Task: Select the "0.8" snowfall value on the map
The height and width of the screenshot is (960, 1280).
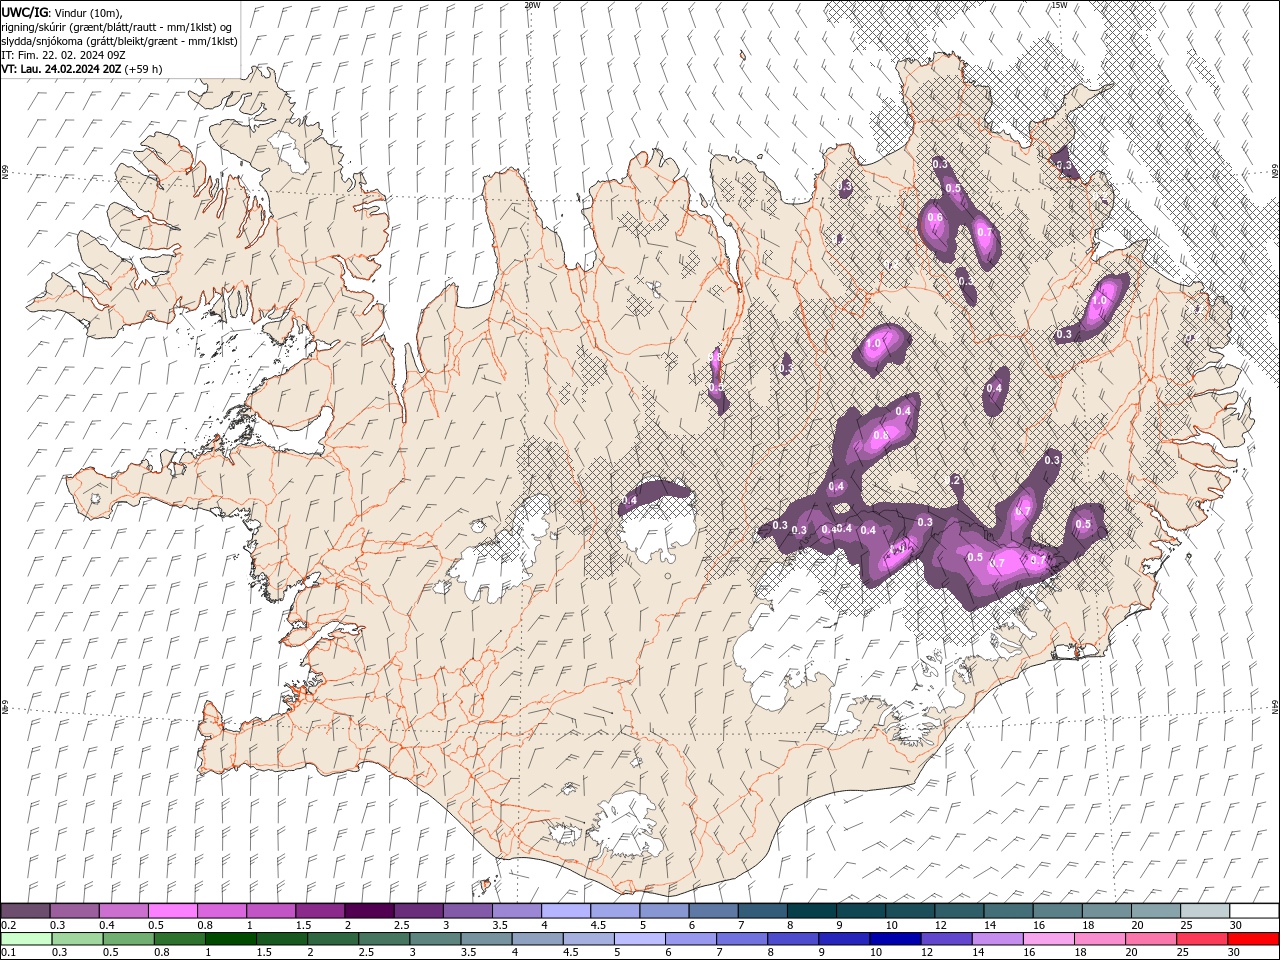Action: 881,435
